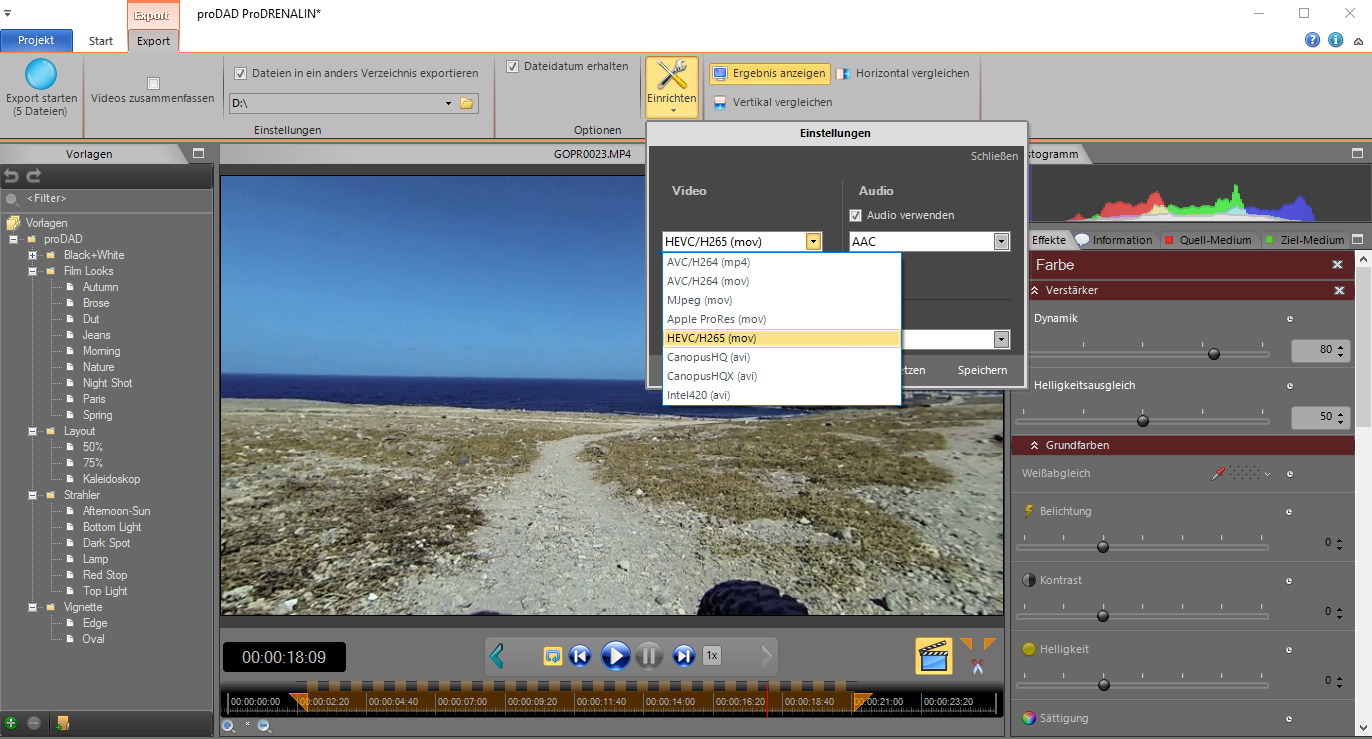Click the undo arrow in Vorlagen panel

[x=12, y=176]
